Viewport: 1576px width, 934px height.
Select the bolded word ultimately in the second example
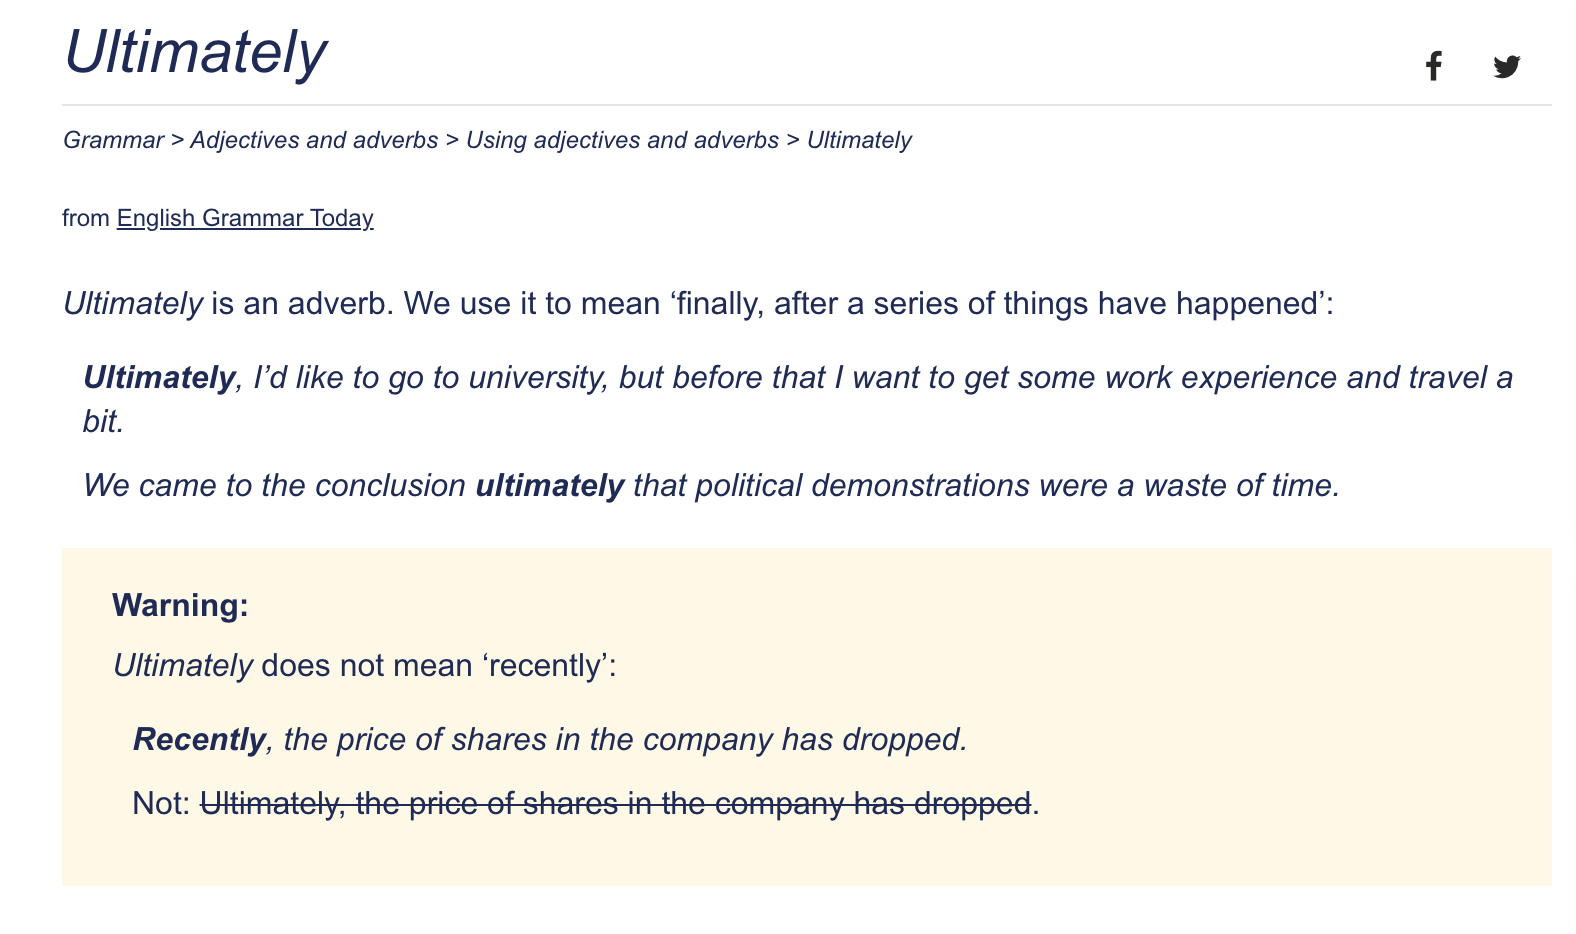tap(549, 487)
